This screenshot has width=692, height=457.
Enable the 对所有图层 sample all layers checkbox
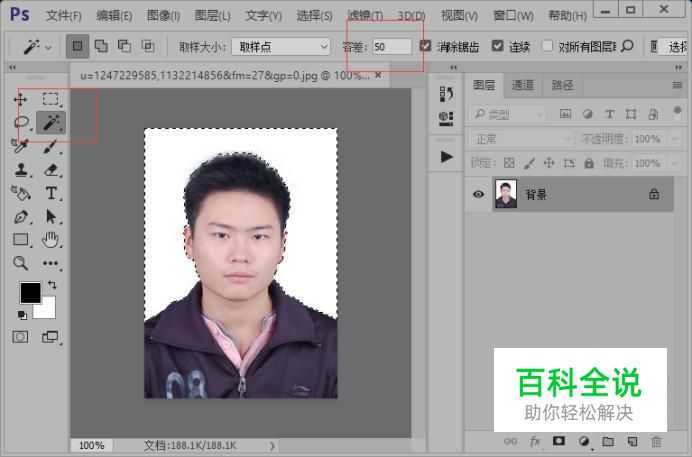(547, 45)
